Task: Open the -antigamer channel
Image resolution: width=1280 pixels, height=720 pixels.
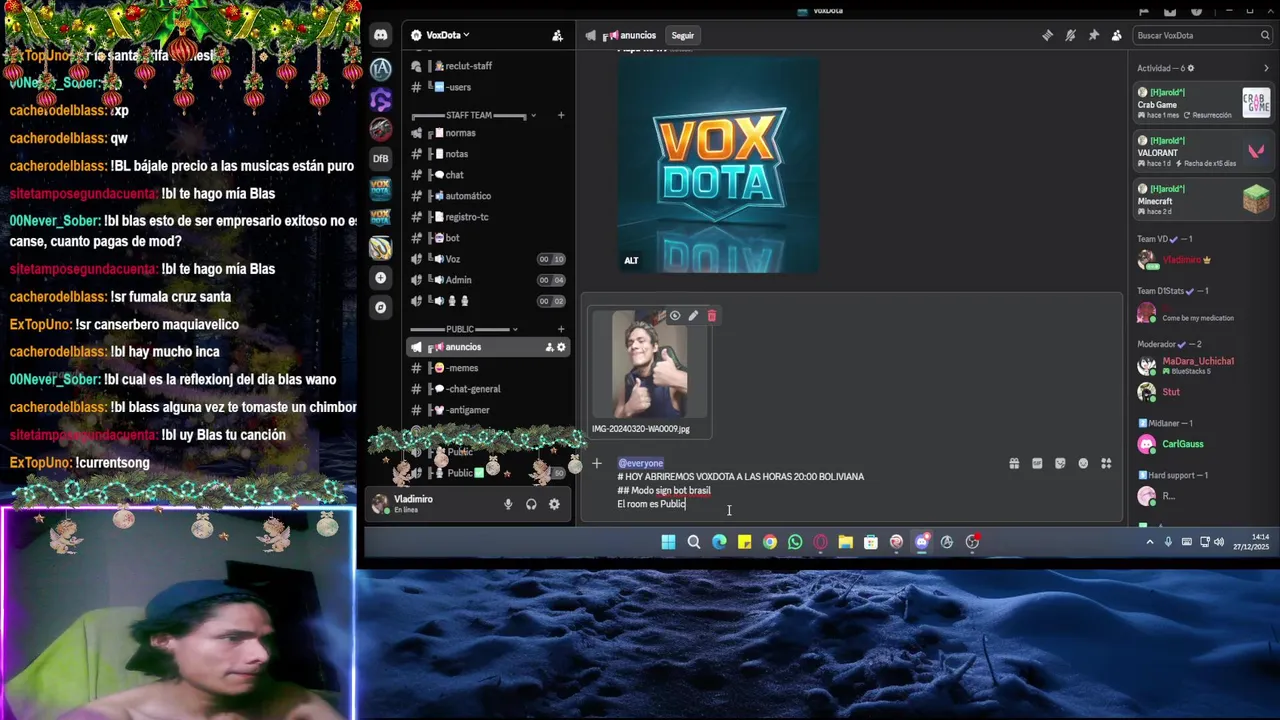Action: coord(488,410)
